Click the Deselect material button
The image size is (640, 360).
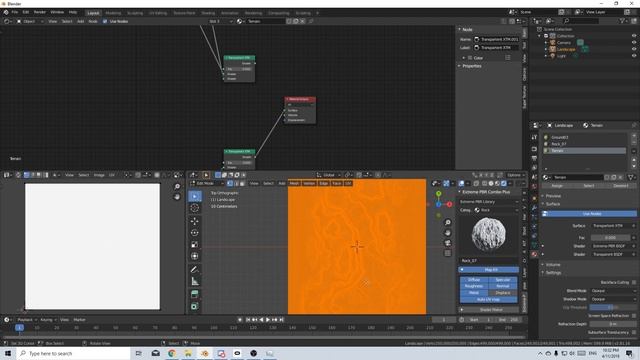coord(621,186)
